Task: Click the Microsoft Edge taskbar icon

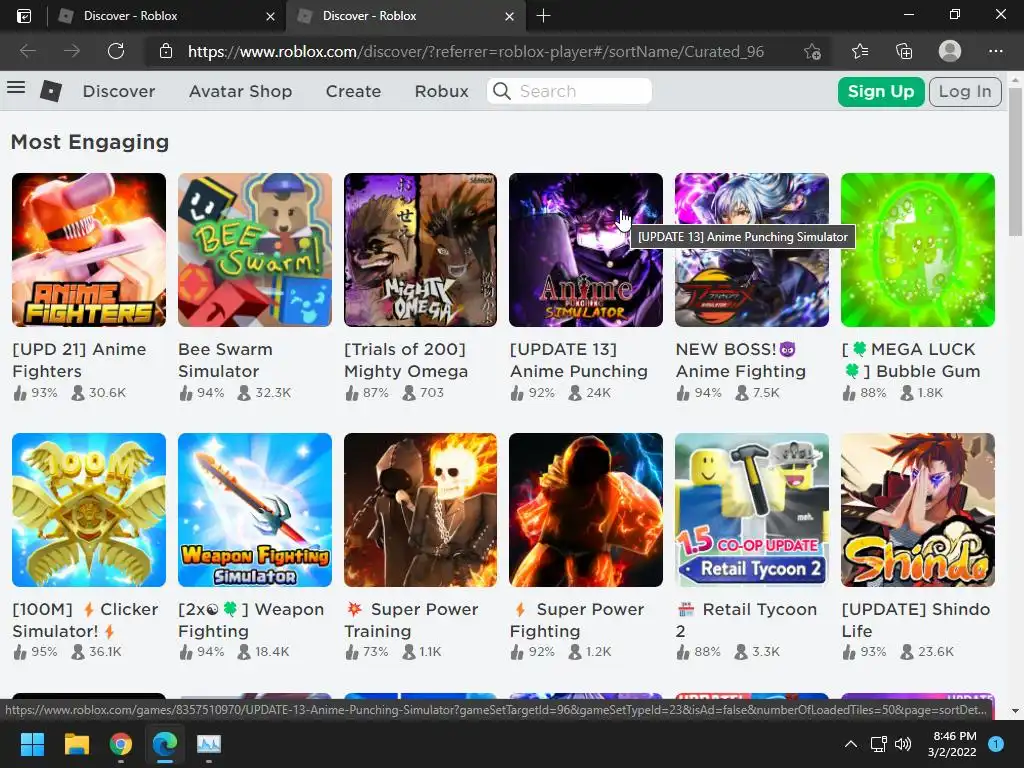Action: (165, 744)
